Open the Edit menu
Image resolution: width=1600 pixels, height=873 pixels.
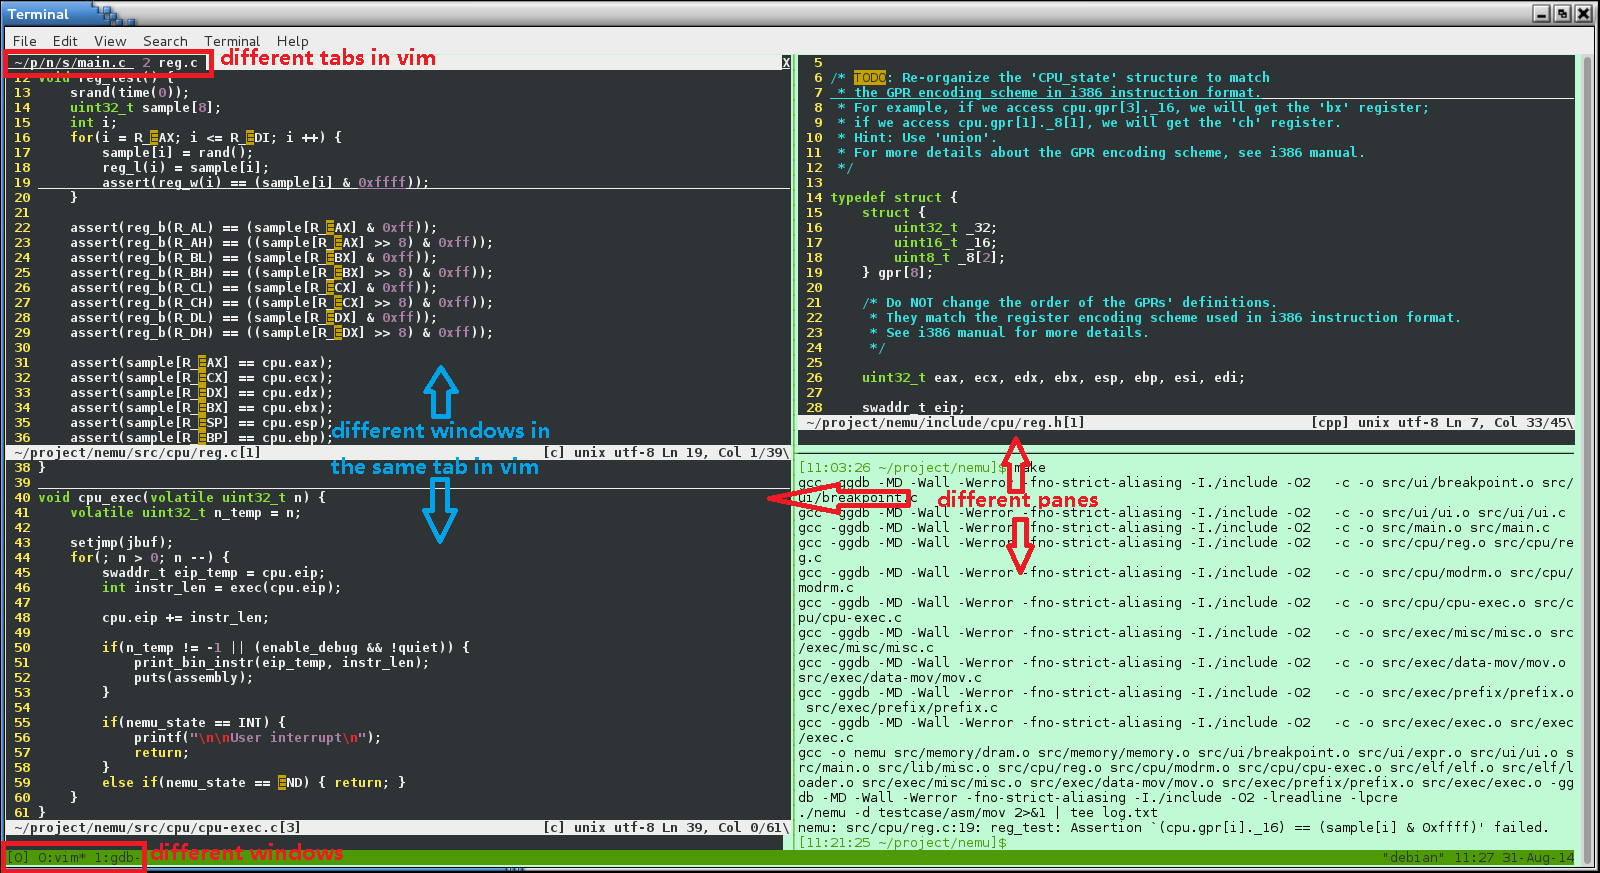click(x=65, y=41)
